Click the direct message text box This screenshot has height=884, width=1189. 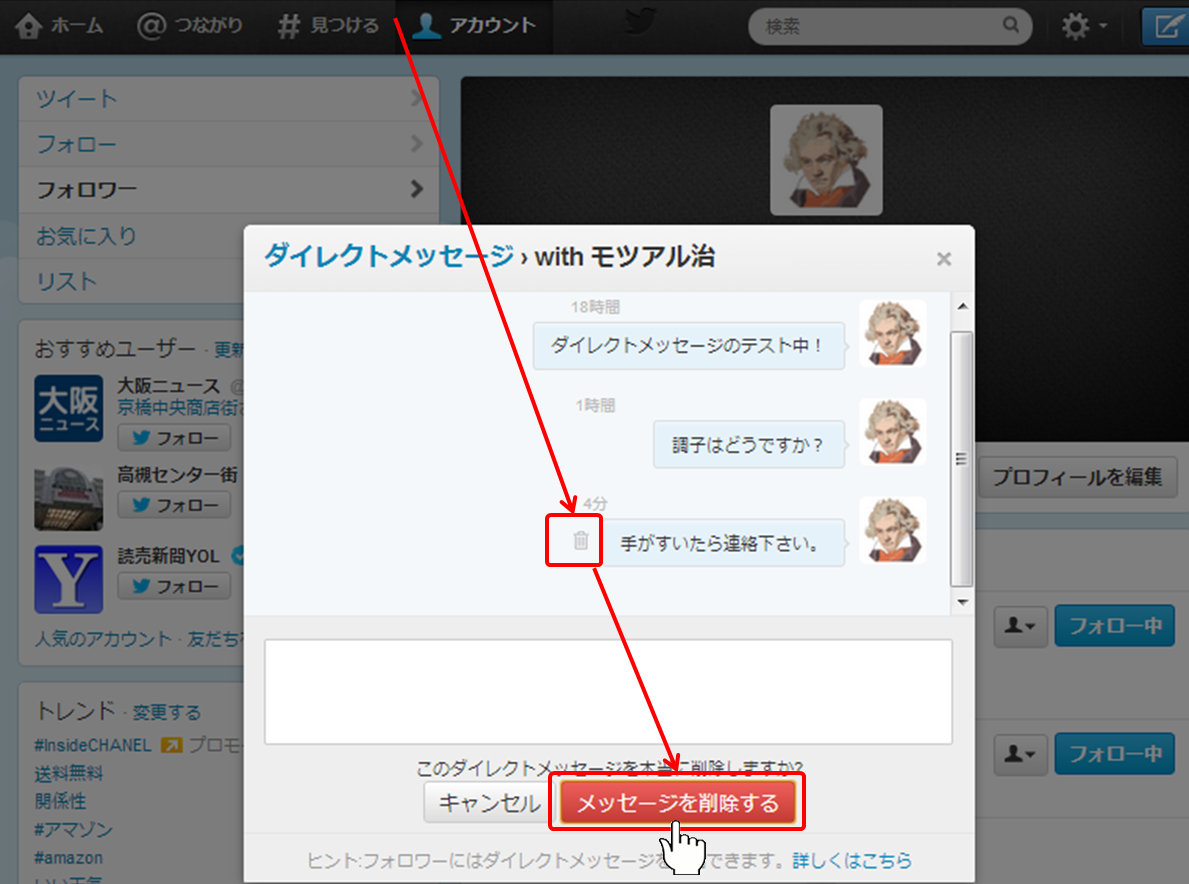click(607, 691)
